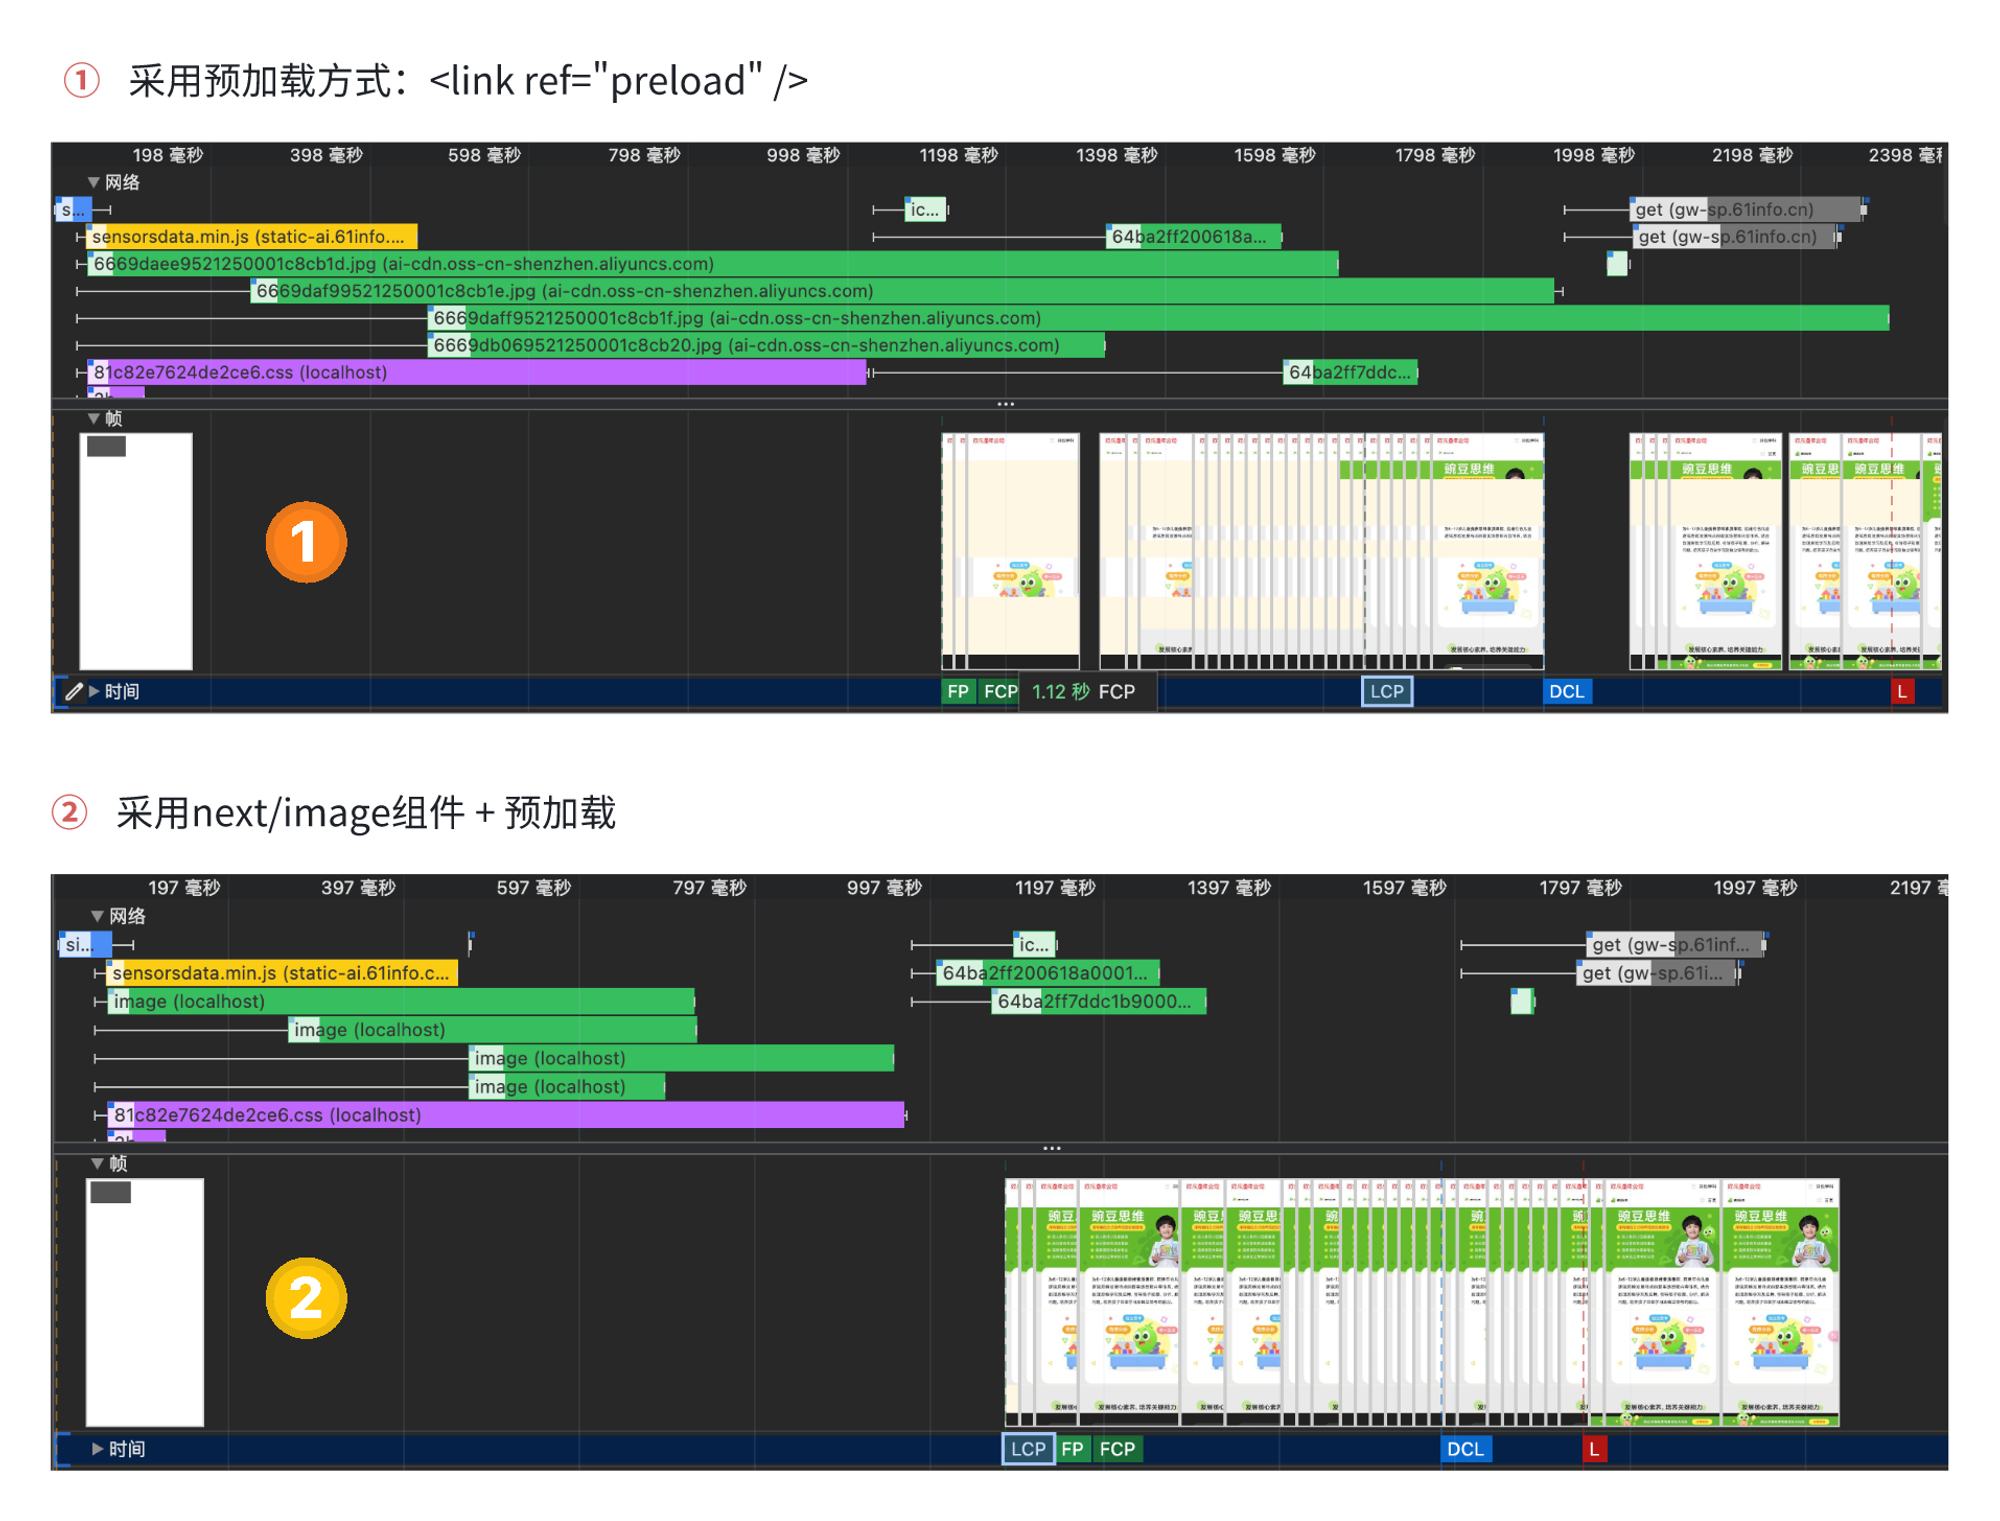2000x1521 pixels.
Task: Click the DCL marker in first timeline
Action: coord(1565,691)
